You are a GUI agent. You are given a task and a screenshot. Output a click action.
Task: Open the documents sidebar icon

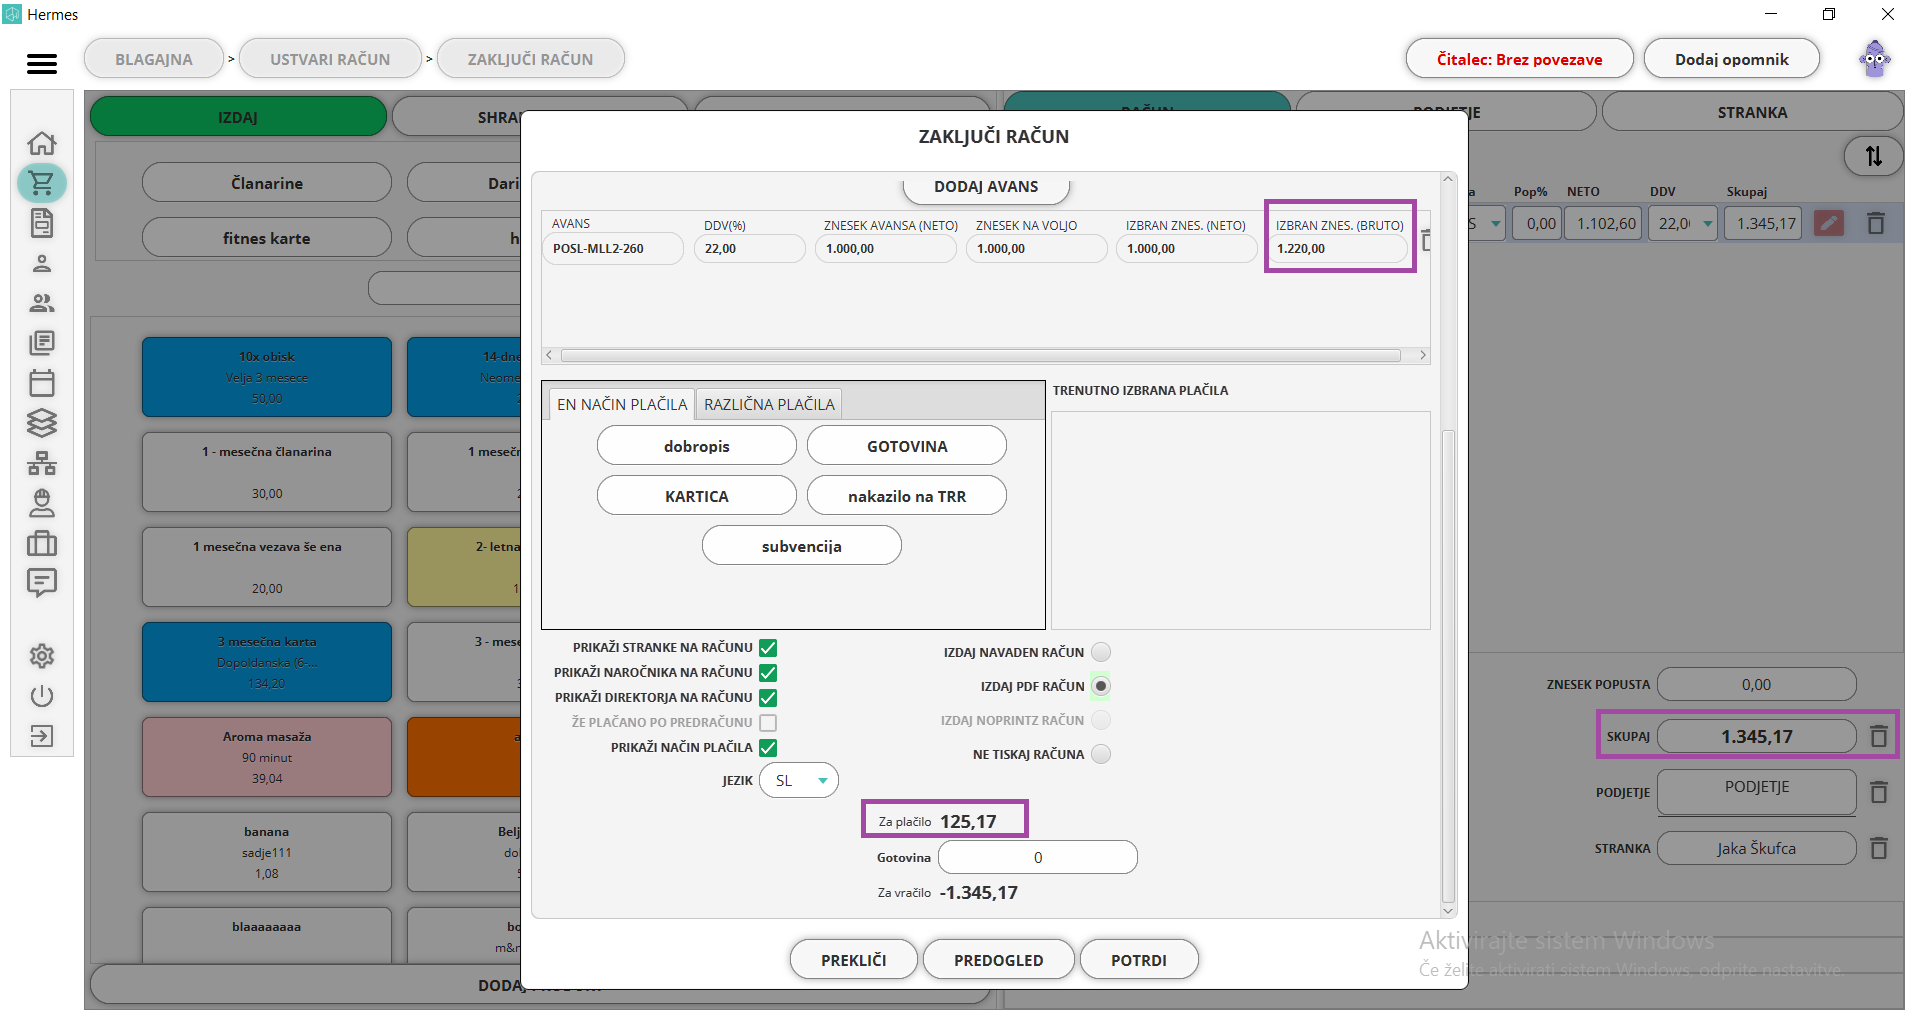click(x=41, y=223)
